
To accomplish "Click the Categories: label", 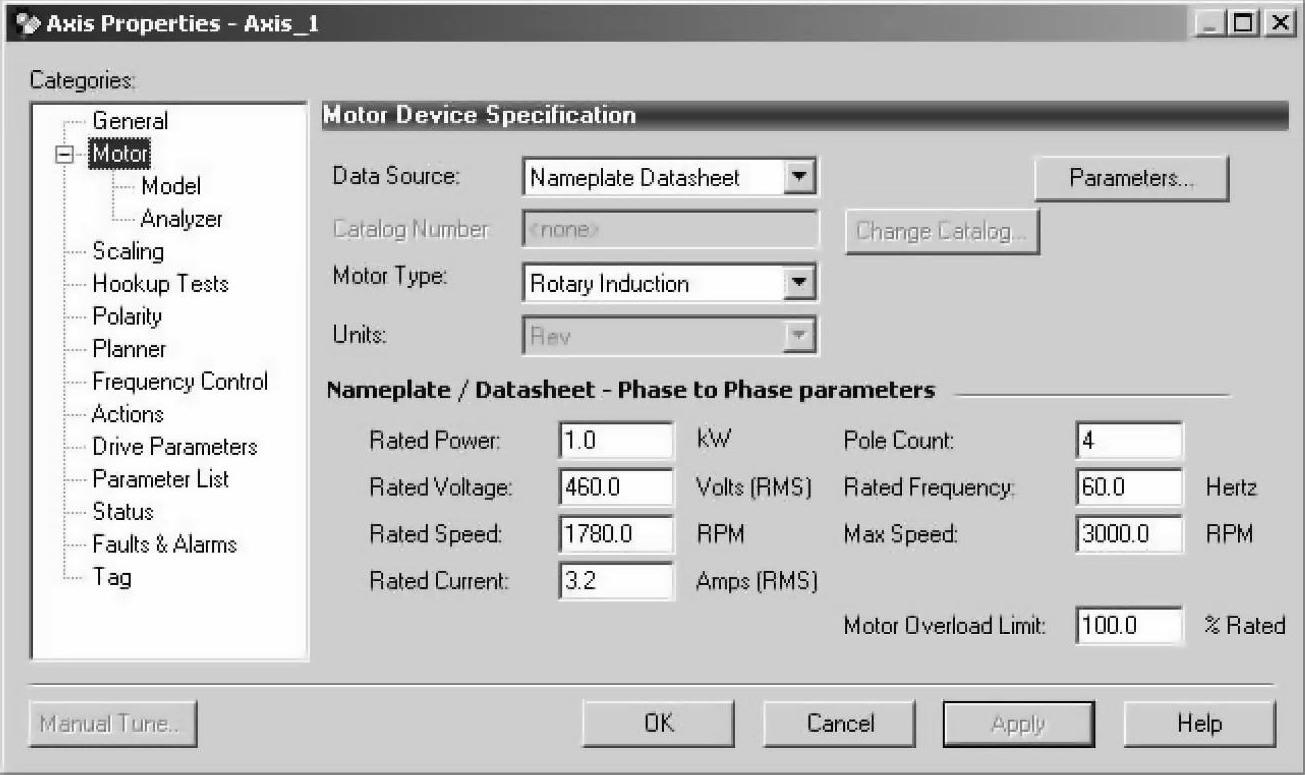I will [83, 80].
